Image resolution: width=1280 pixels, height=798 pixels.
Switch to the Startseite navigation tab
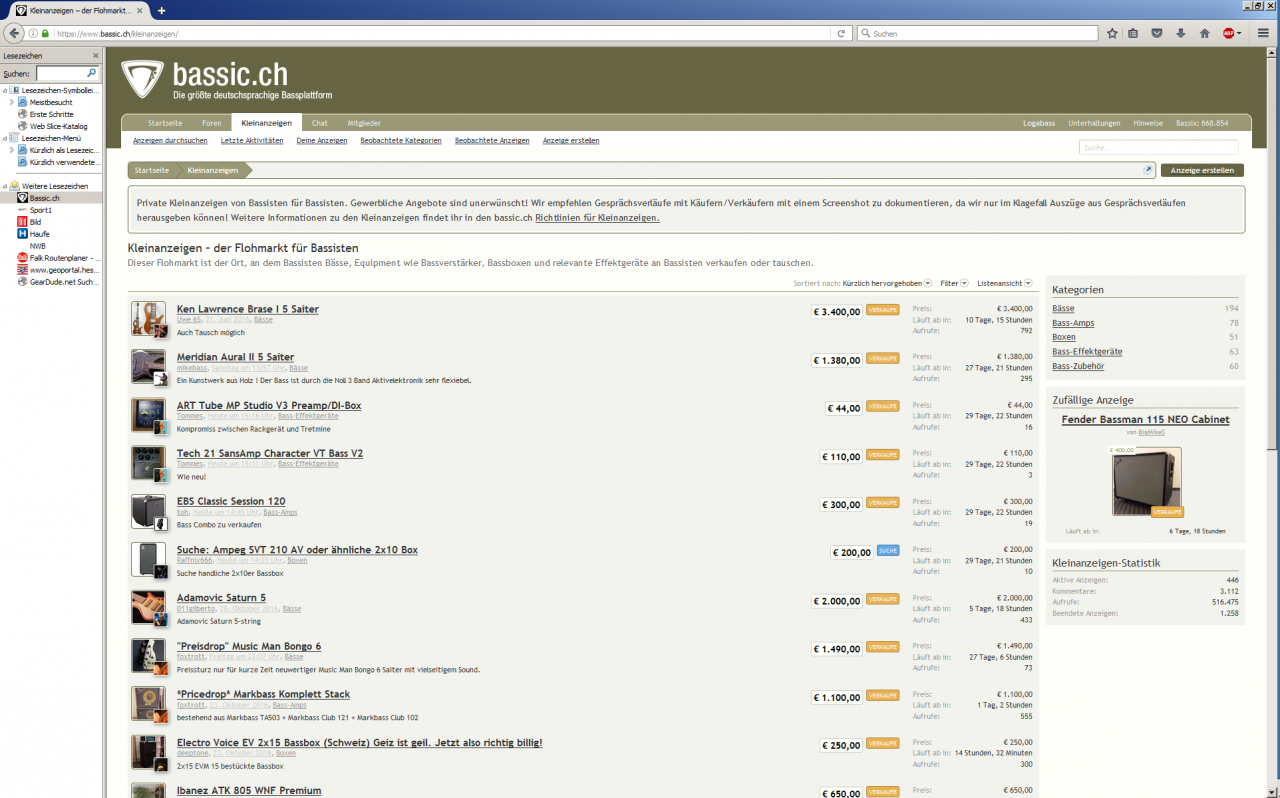(165, 123)
